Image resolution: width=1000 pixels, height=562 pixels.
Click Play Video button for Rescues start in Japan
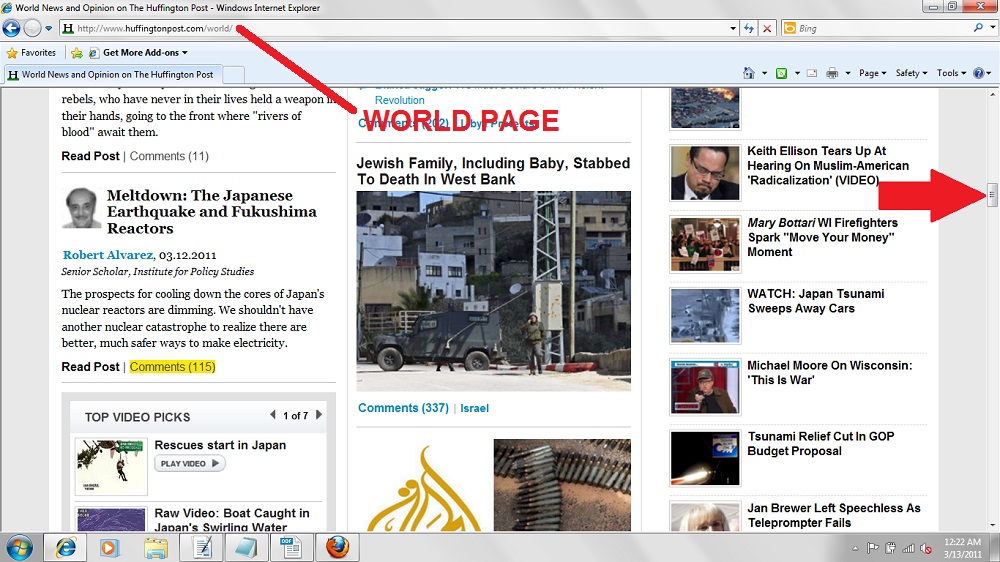pos(190,464)
